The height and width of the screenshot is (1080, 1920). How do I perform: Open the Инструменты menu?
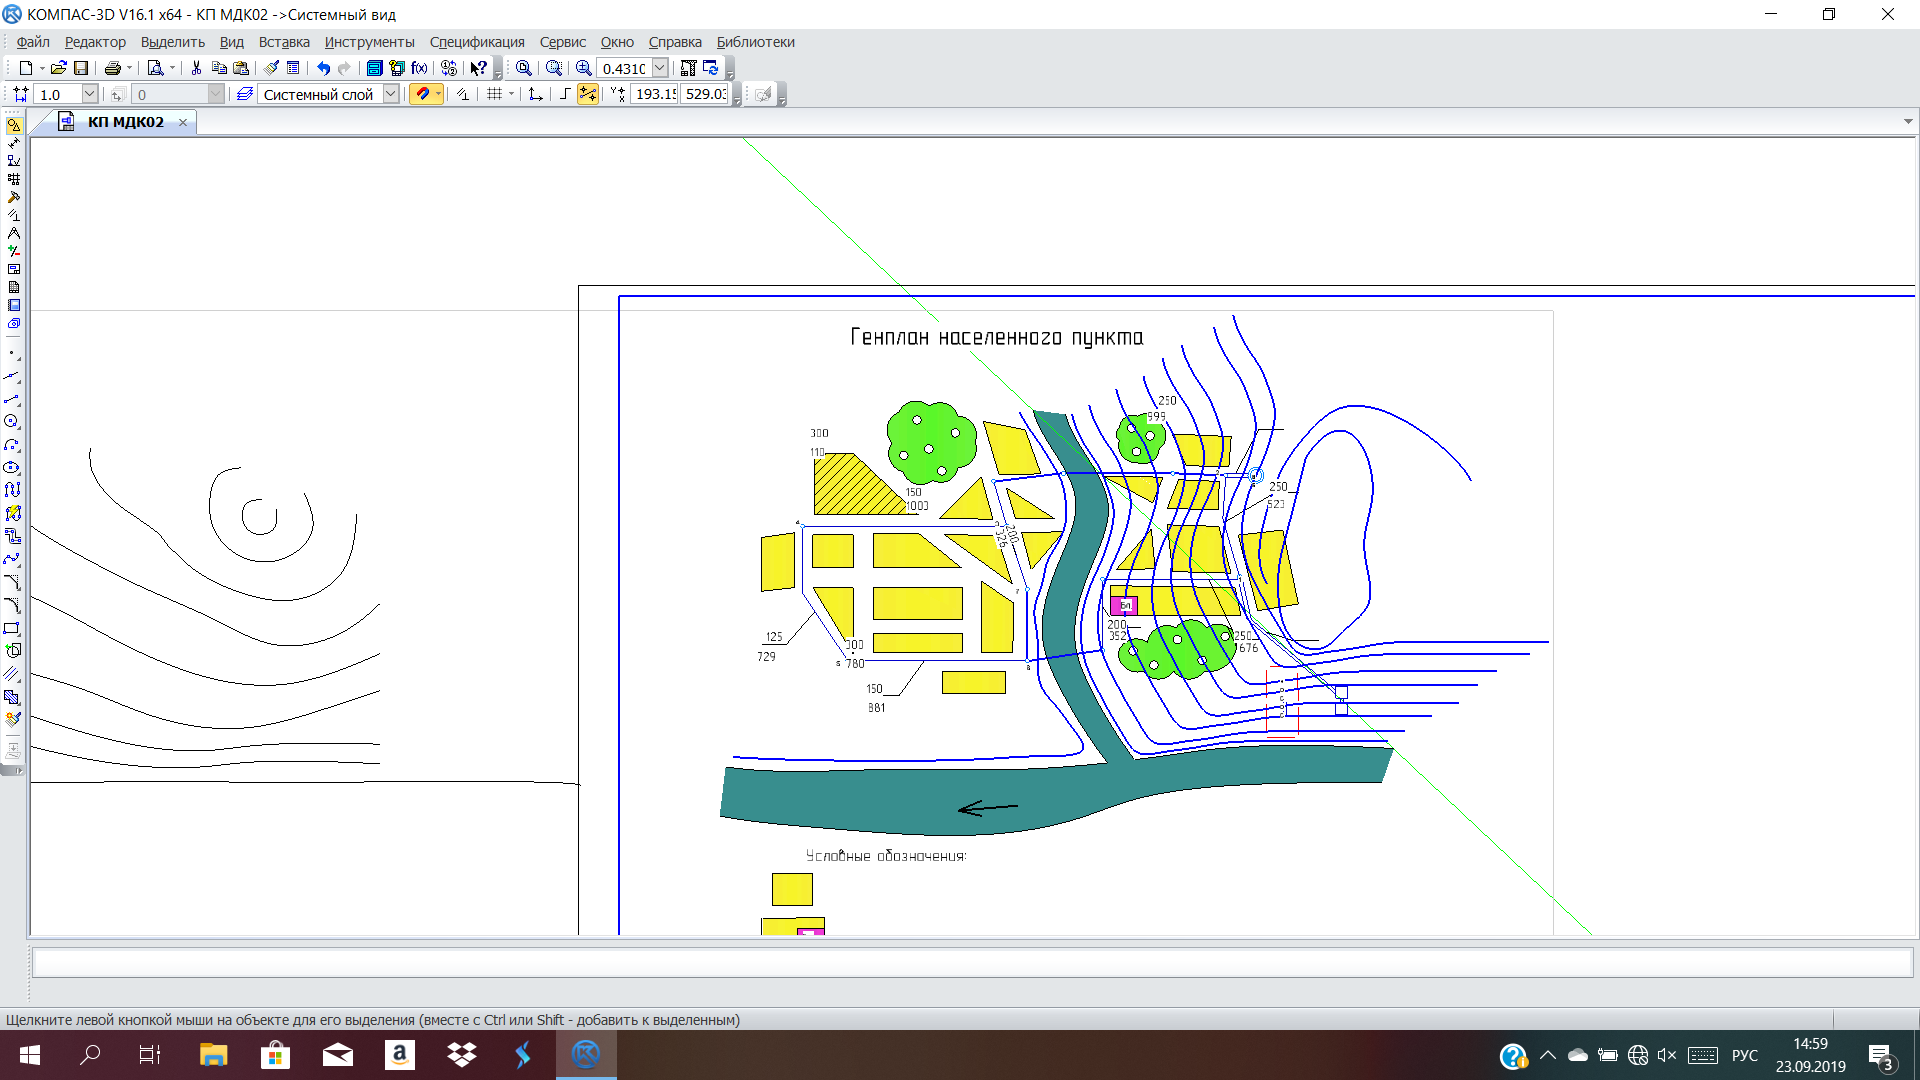(x=369, y=42)
